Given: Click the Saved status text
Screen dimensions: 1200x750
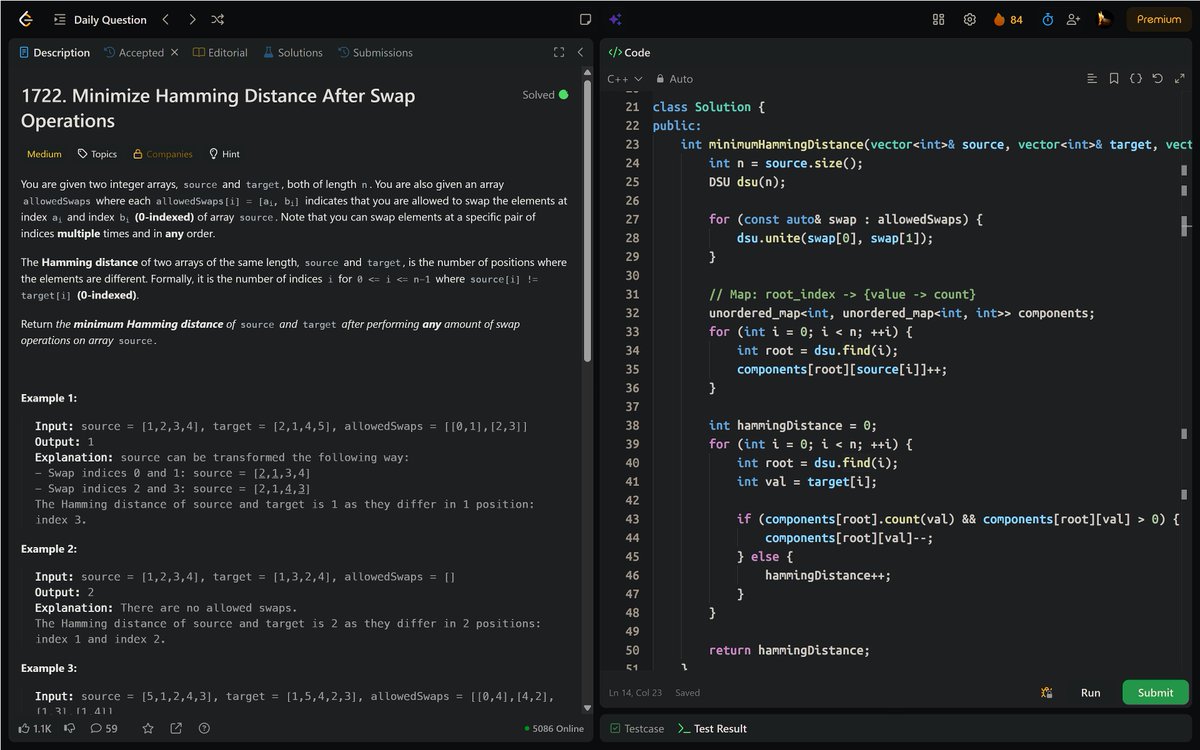Looking at the screenshot, I should pyautogui.click(x=687, y=692).
